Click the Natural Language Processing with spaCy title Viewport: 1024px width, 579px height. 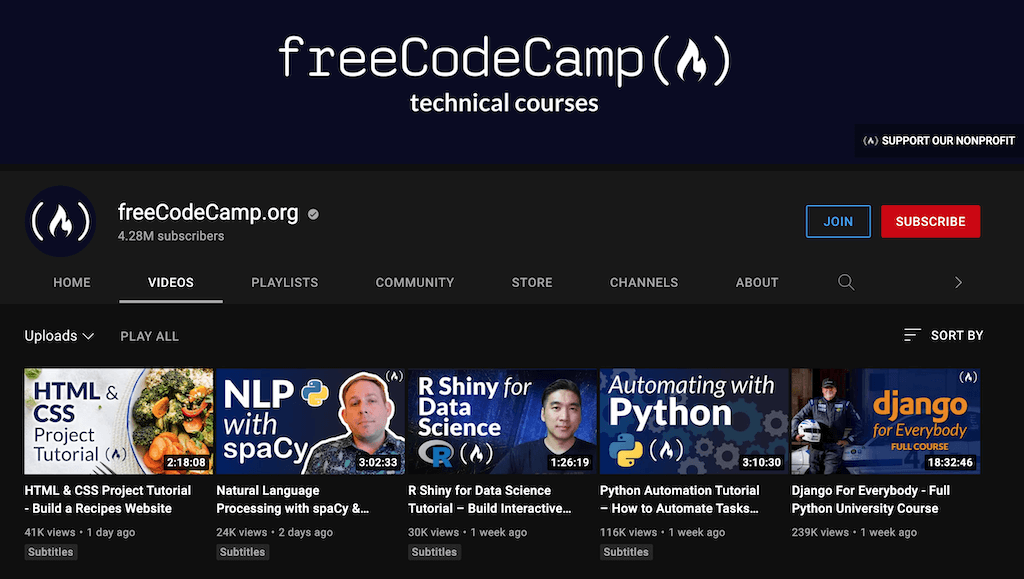(x=293, y=499)
